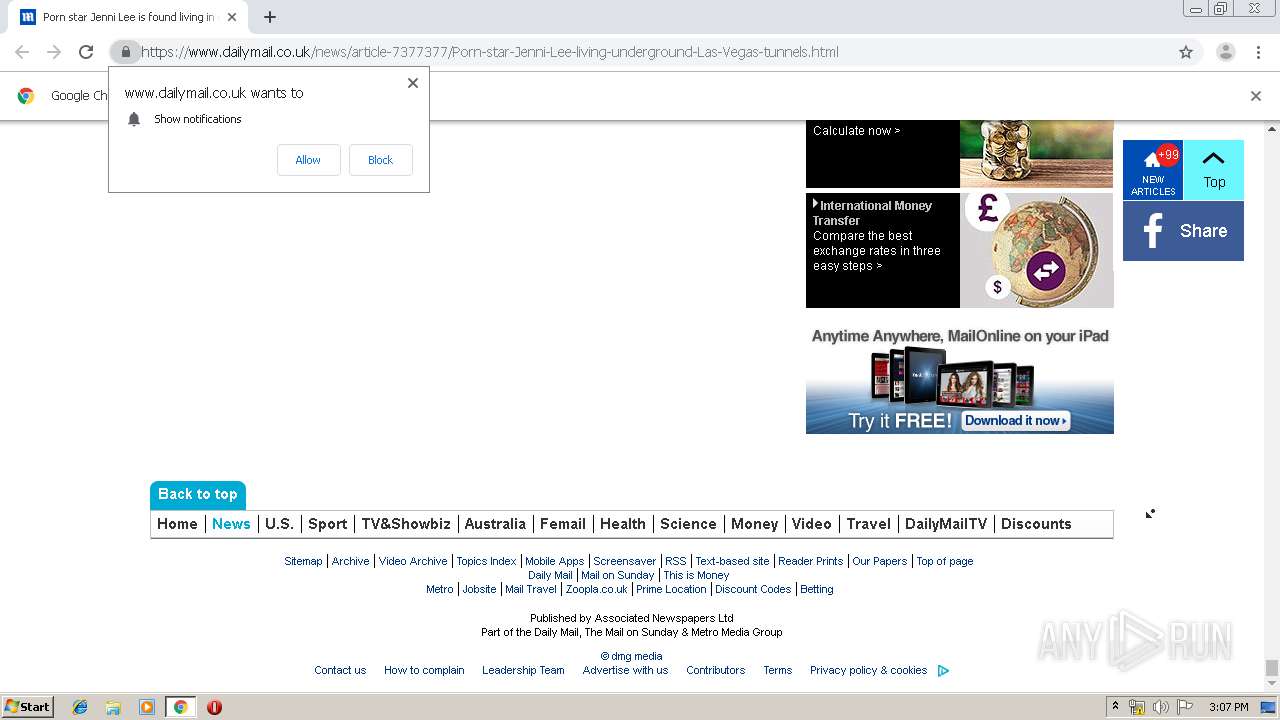Open the Australia section
Image resolution: width=1280 pixels, height=720 pixels.
495,524
